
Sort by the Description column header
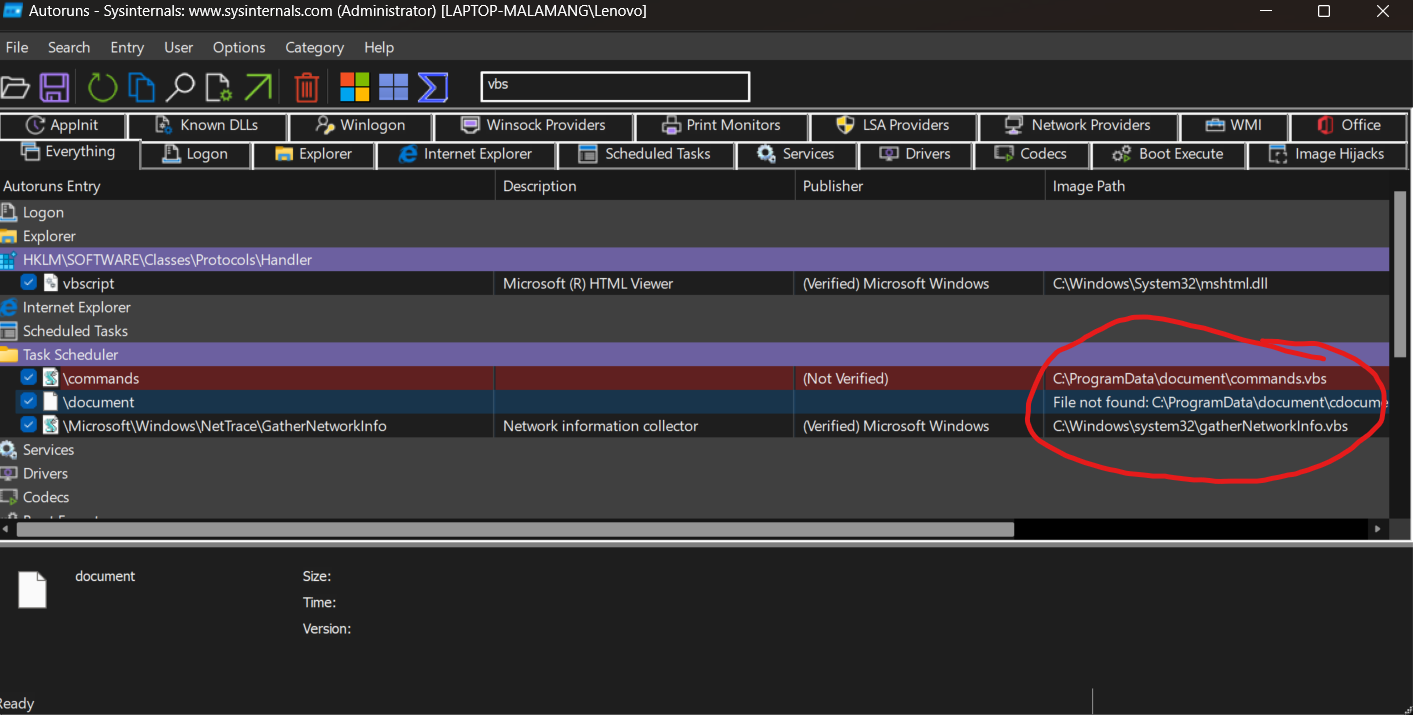(645, 186)
